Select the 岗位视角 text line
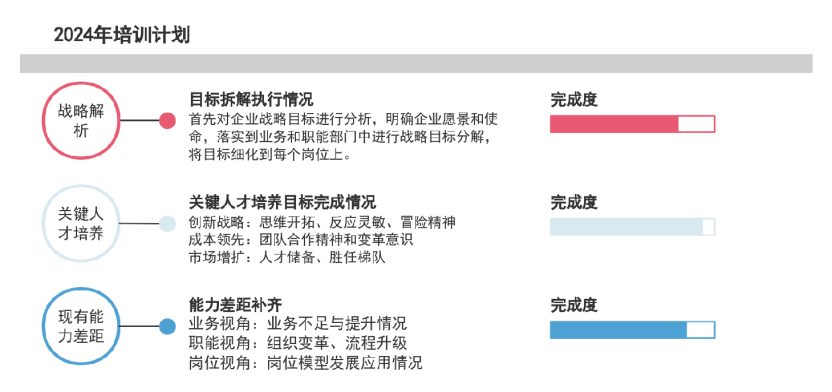 pos(306,363)
